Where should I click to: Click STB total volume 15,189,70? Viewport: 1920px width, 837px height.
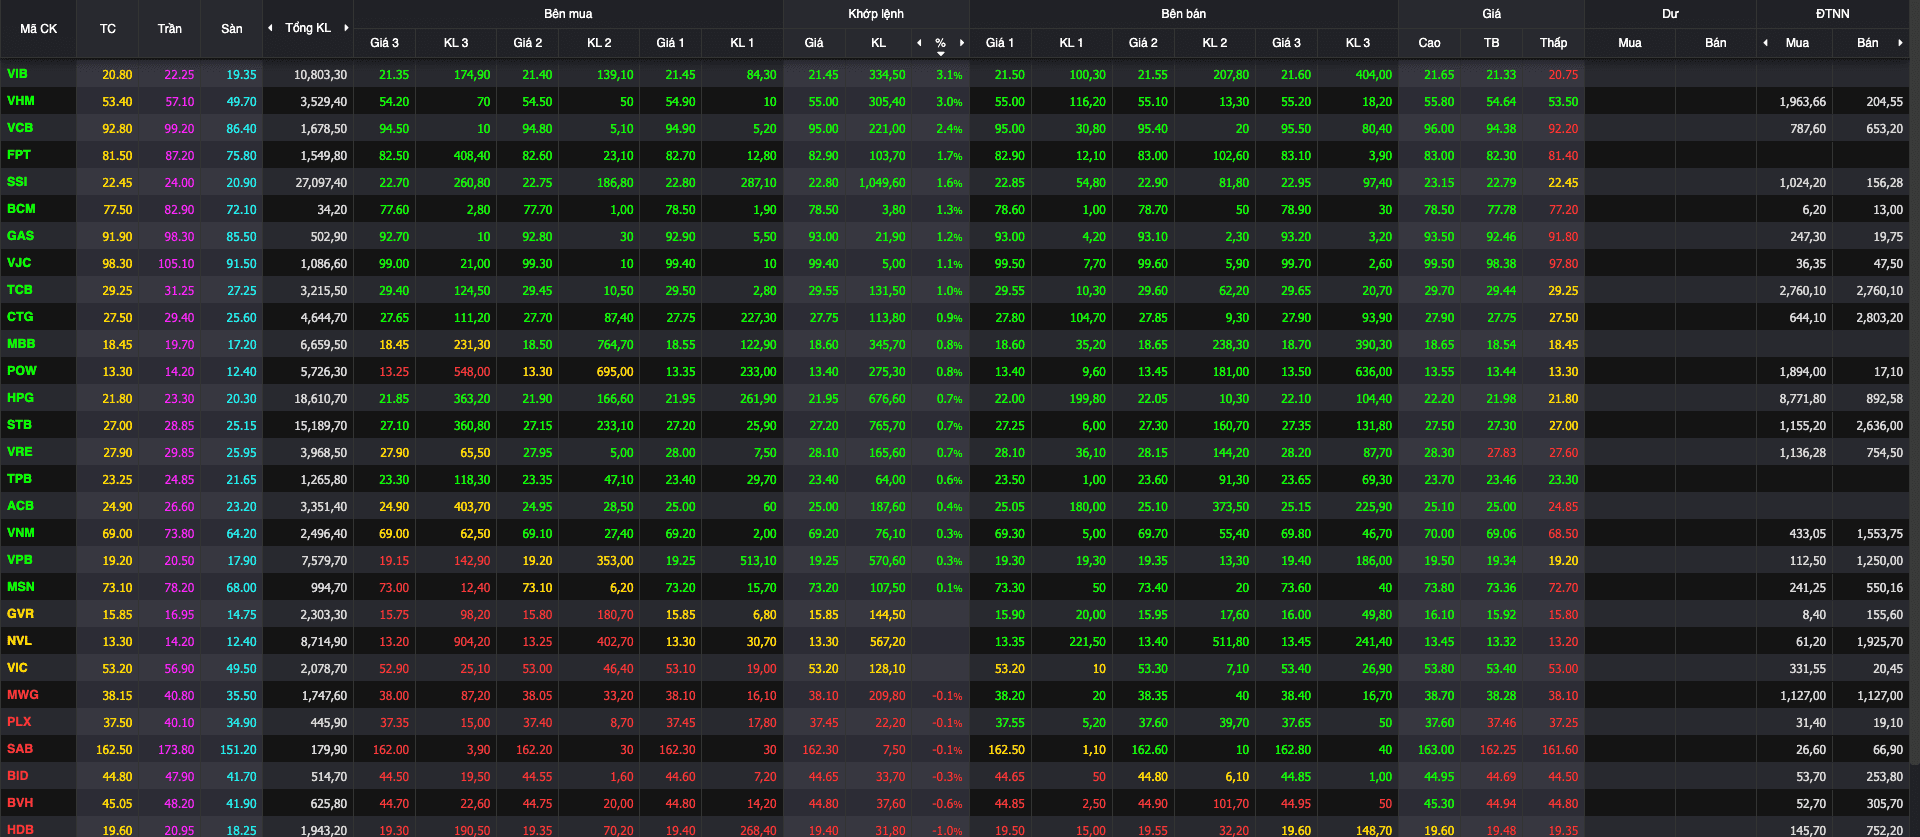[321, 426]
